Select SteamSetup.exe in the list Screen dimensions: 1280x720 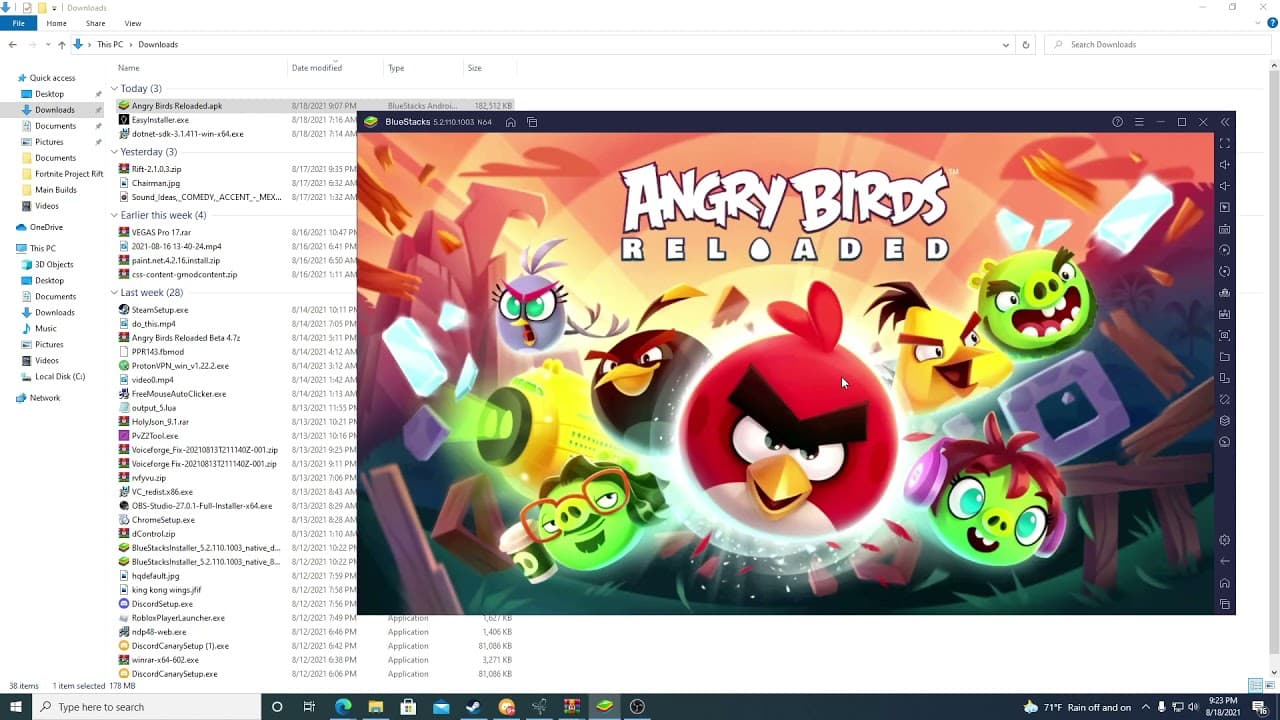(160, 310)
